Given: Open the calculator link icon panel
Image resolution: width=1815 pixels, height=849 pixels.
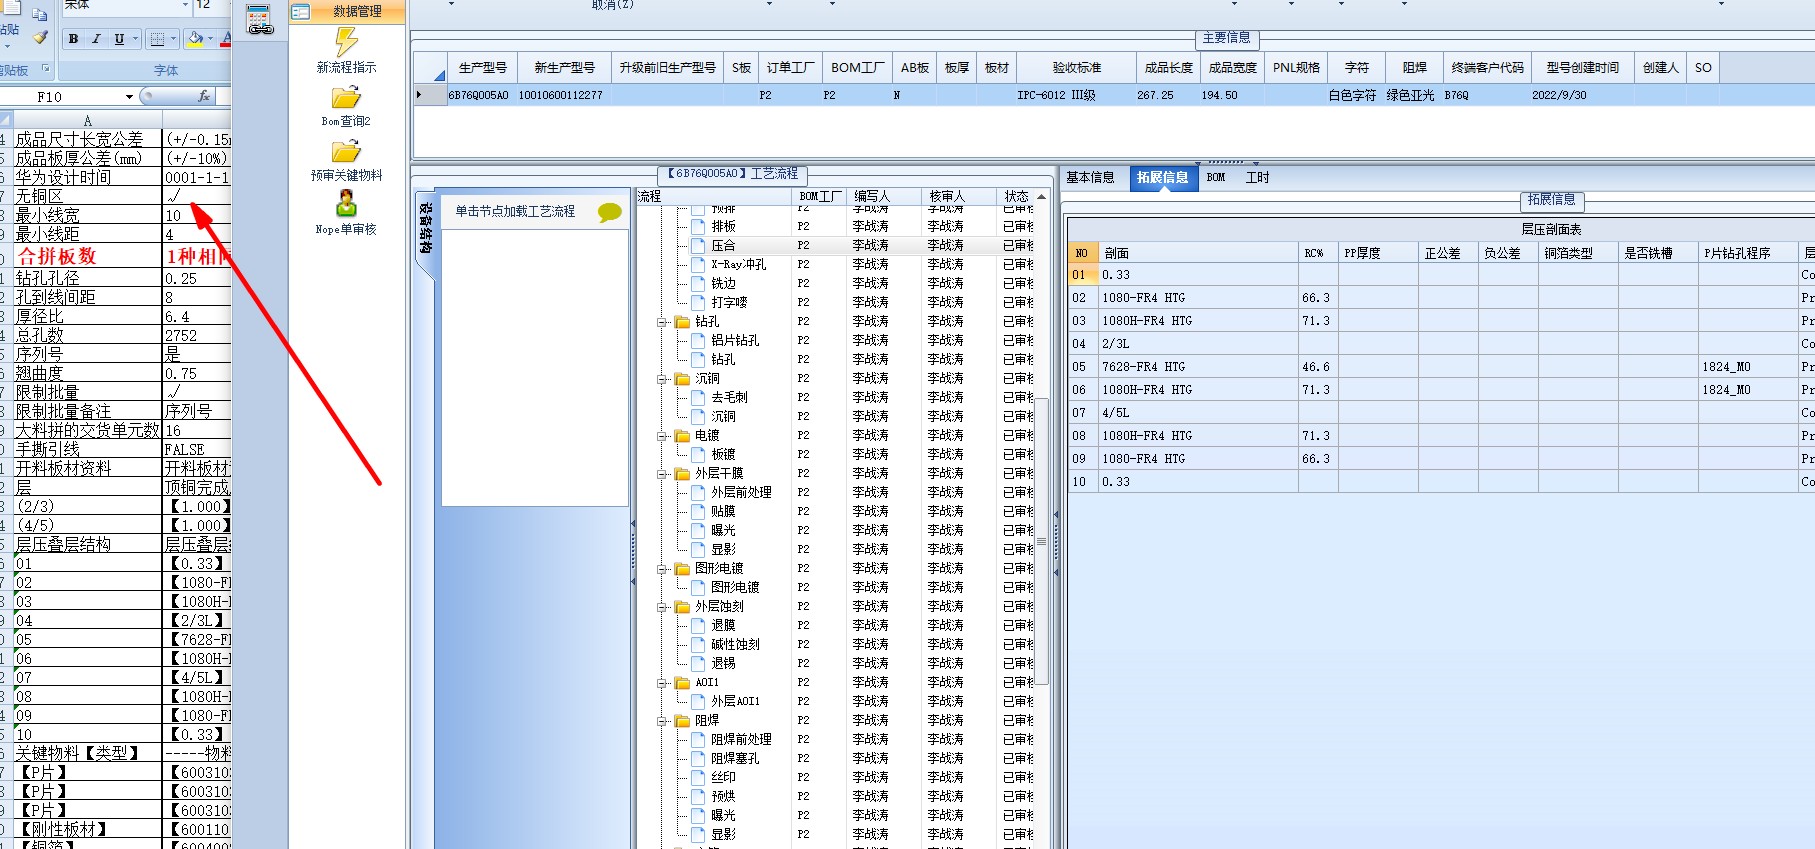Looking at the screenshot, I should click(259, 19).
